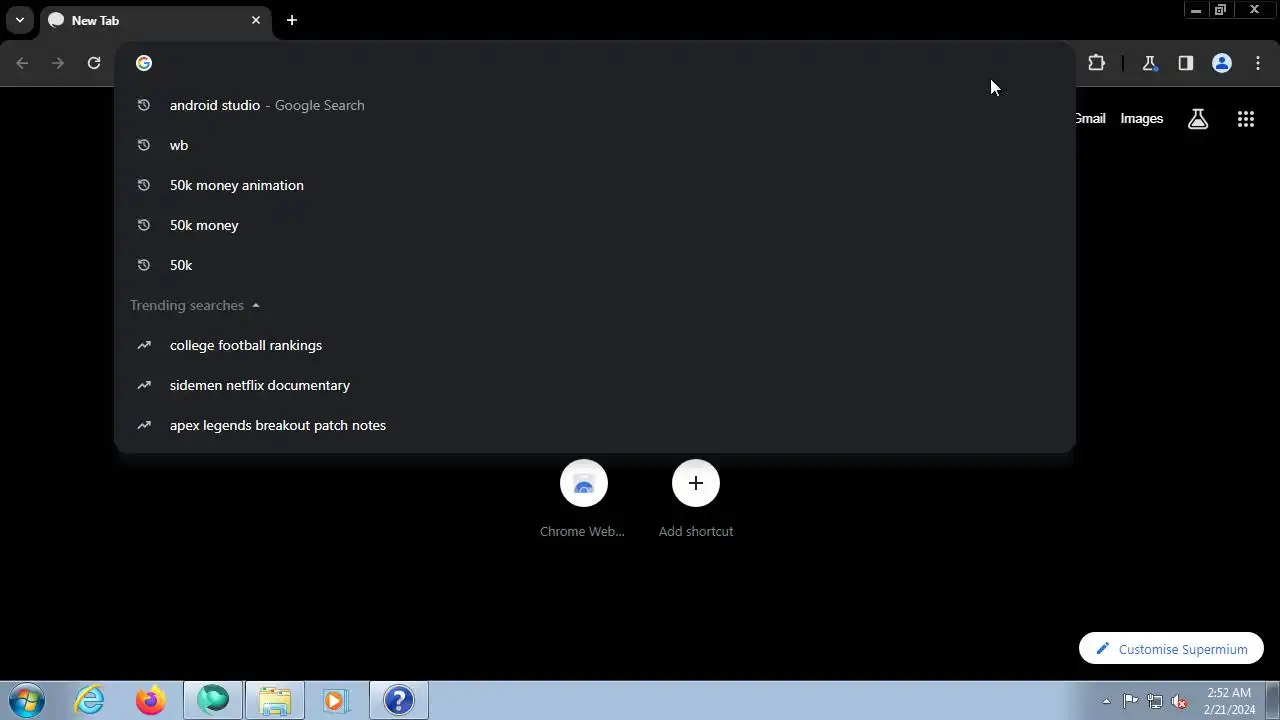This screenshot has width=1280, height=720.
Task: Open the network tray icon
Action: click(x=1155, y=701)
